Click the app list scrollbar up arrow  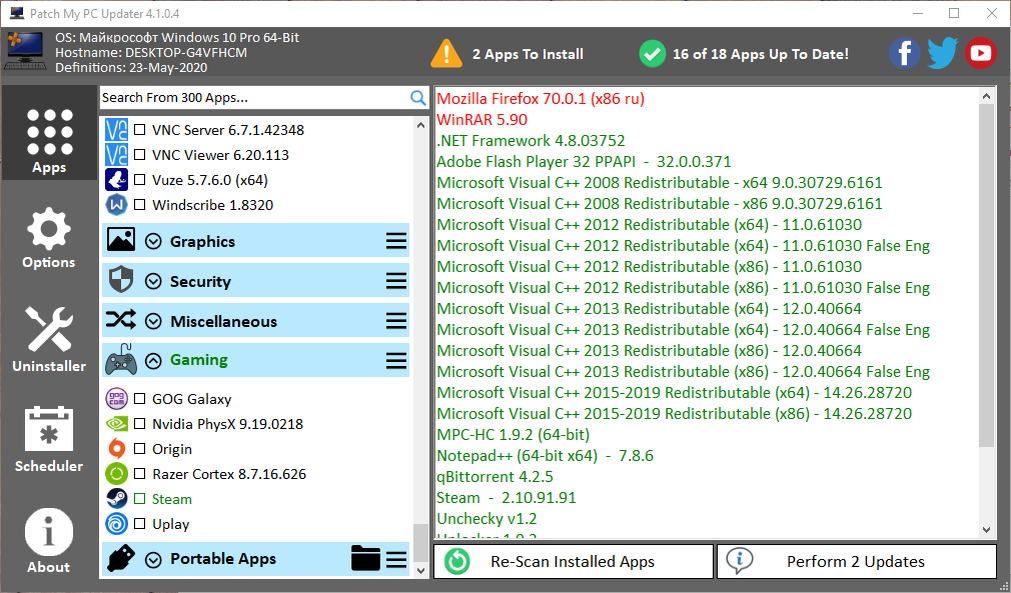(x=420, y=125)
